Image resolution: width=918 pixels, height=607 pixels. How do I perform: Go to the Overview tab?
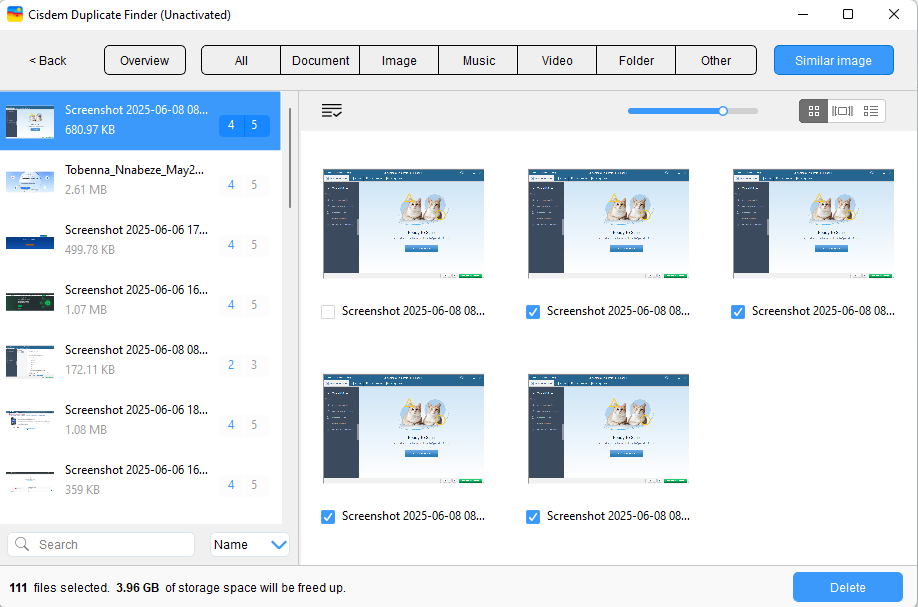coord(145,60)
